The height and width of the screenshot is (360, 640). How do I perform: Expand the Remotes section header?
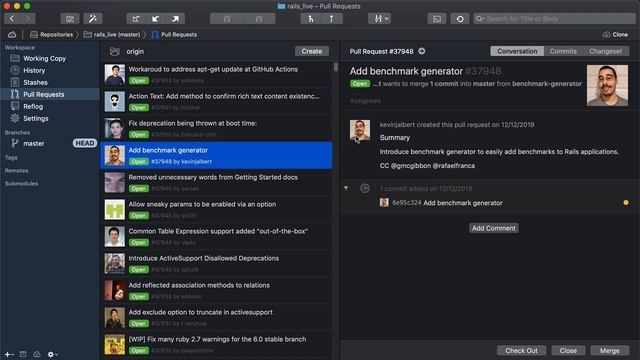pyautogui.click(x=16, y=170)
